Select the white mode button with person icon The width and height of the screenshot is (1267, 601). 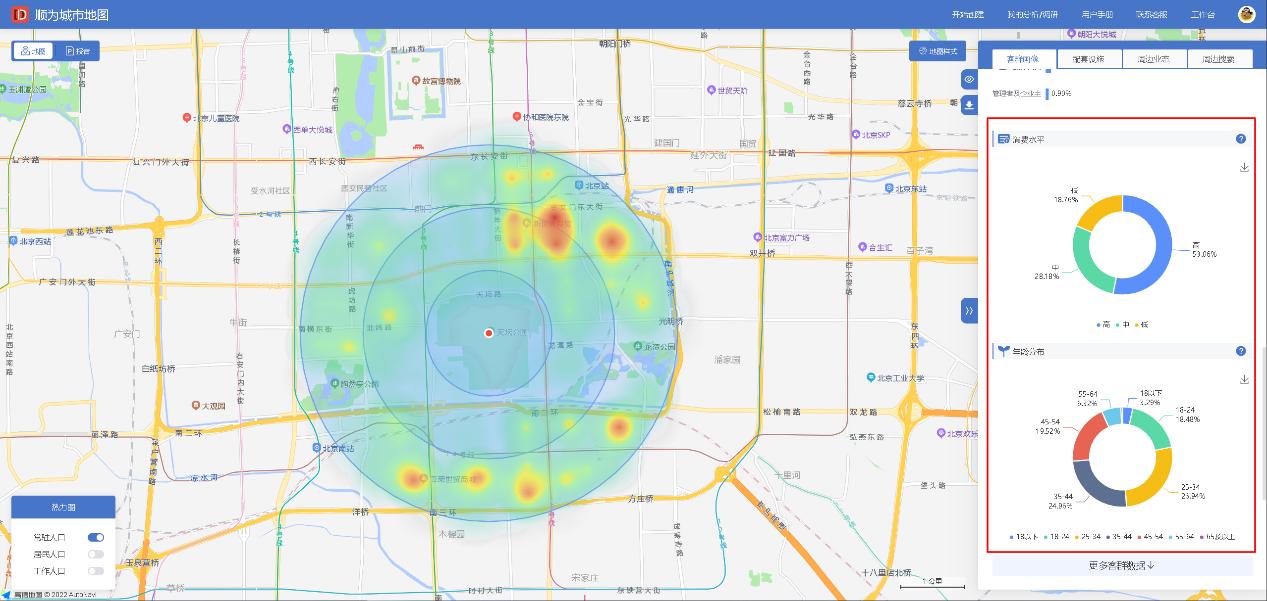pyautogui.click(x=33, y=51)
